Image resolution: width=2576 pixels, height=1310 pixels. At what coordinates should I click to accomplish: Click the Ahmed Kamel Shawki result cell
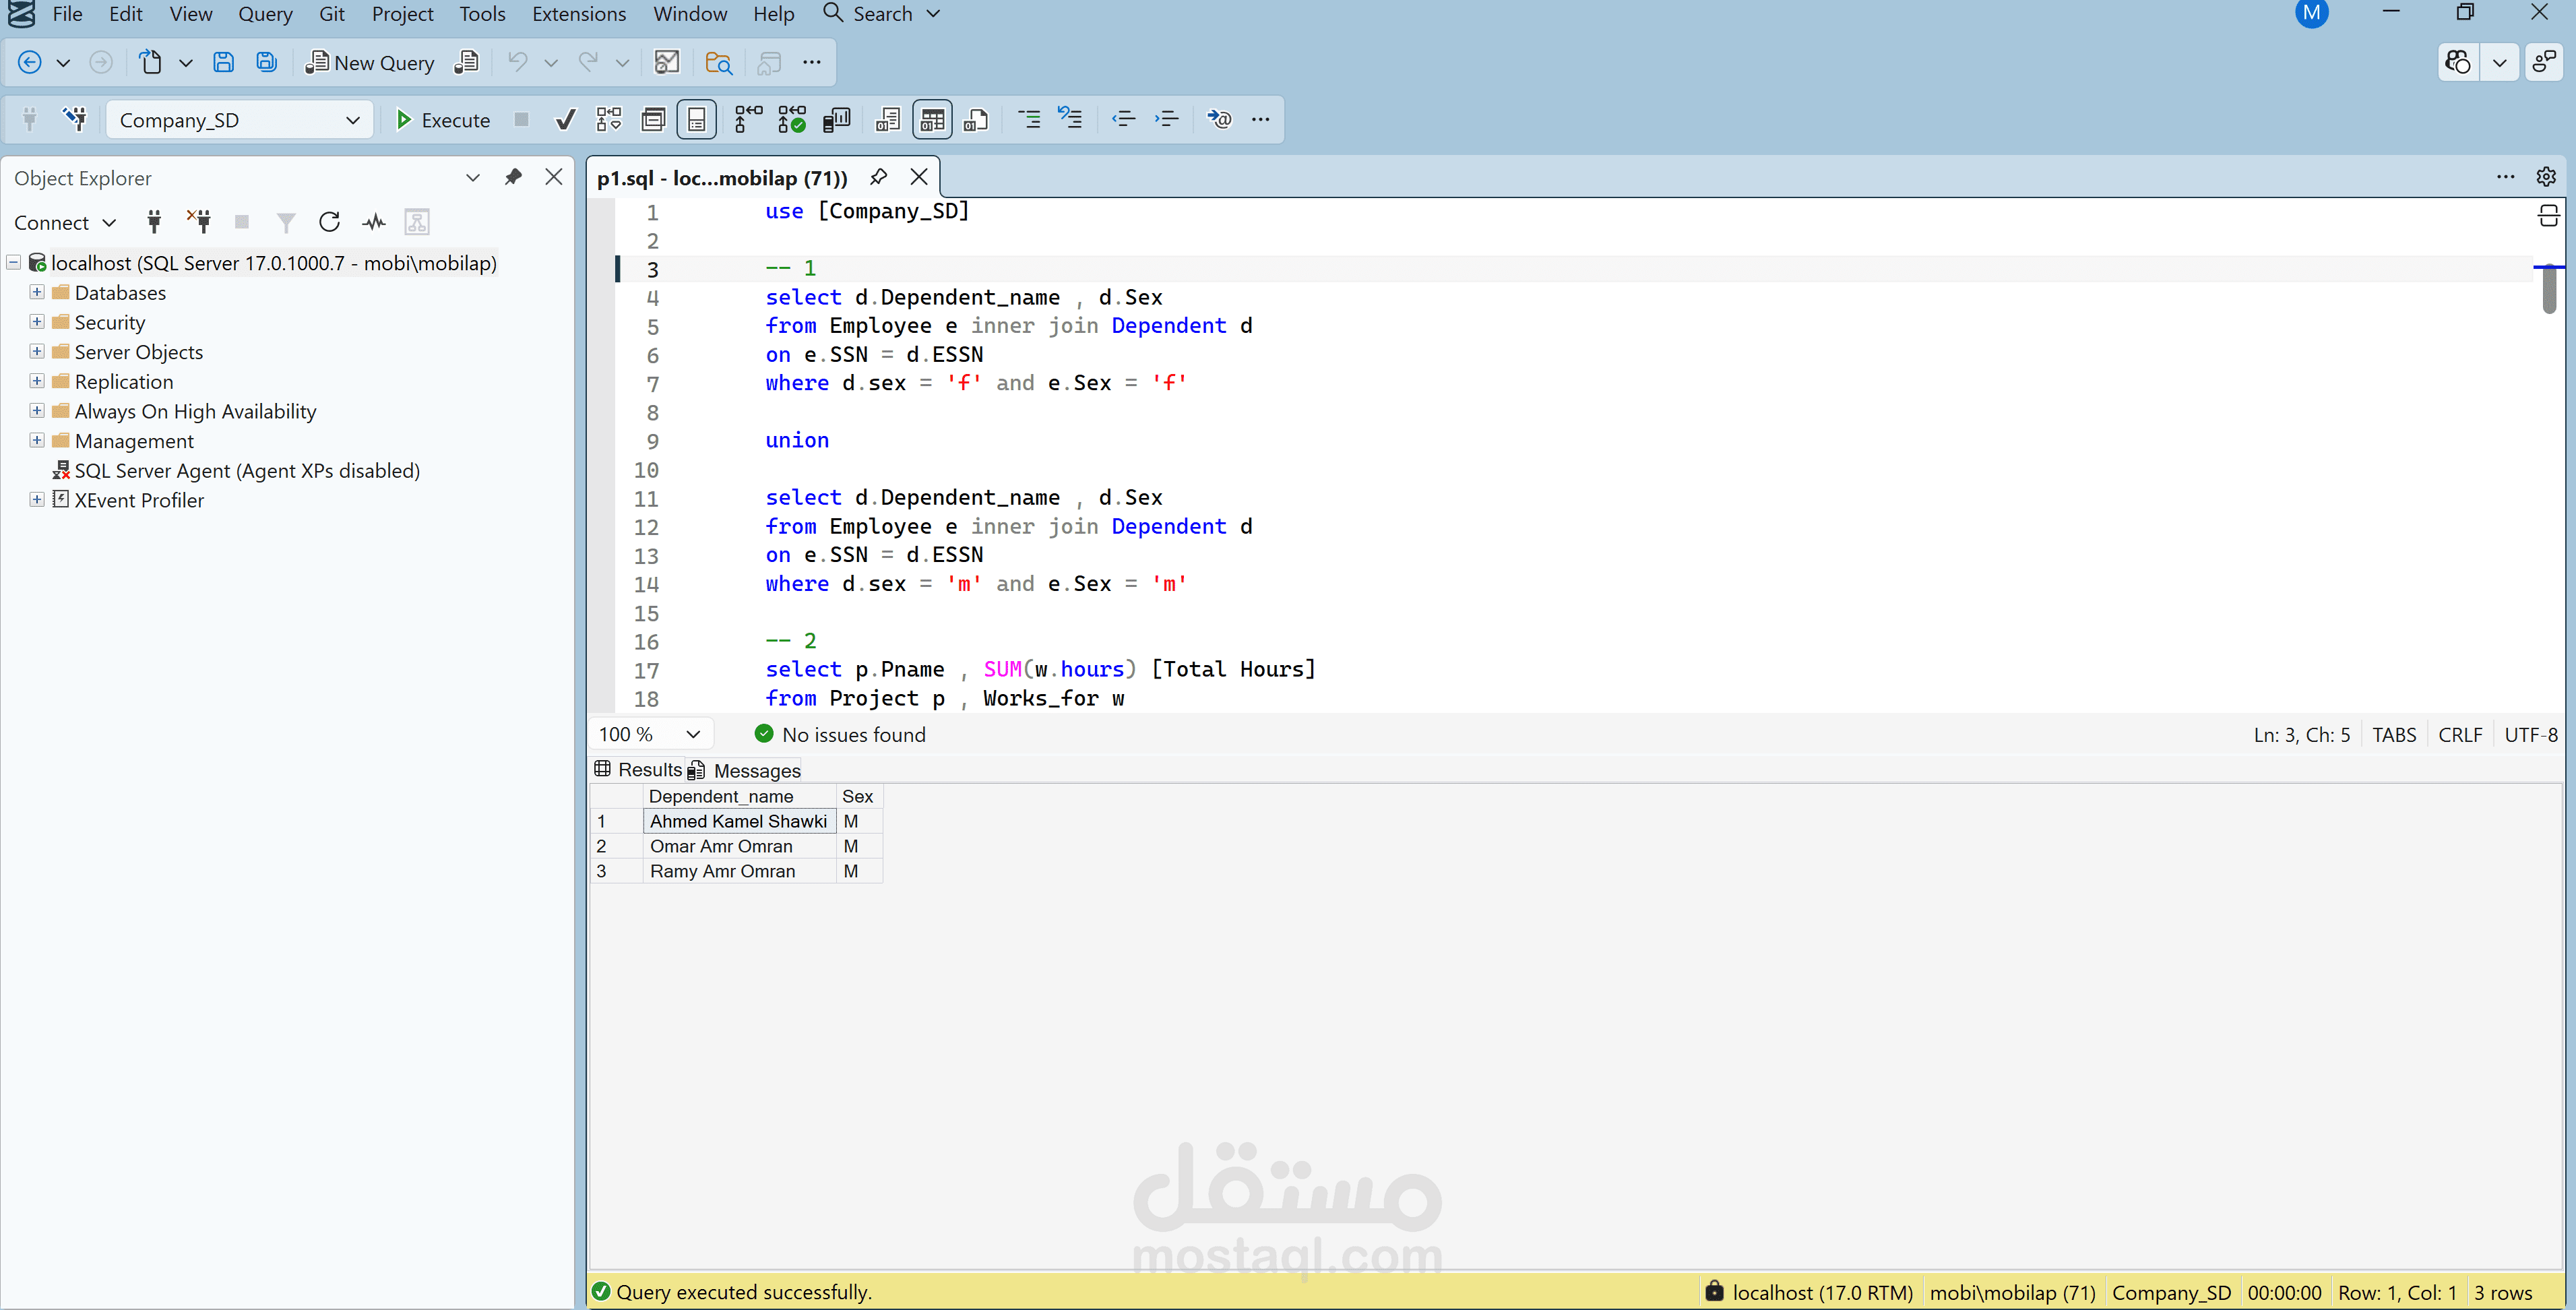739,821
